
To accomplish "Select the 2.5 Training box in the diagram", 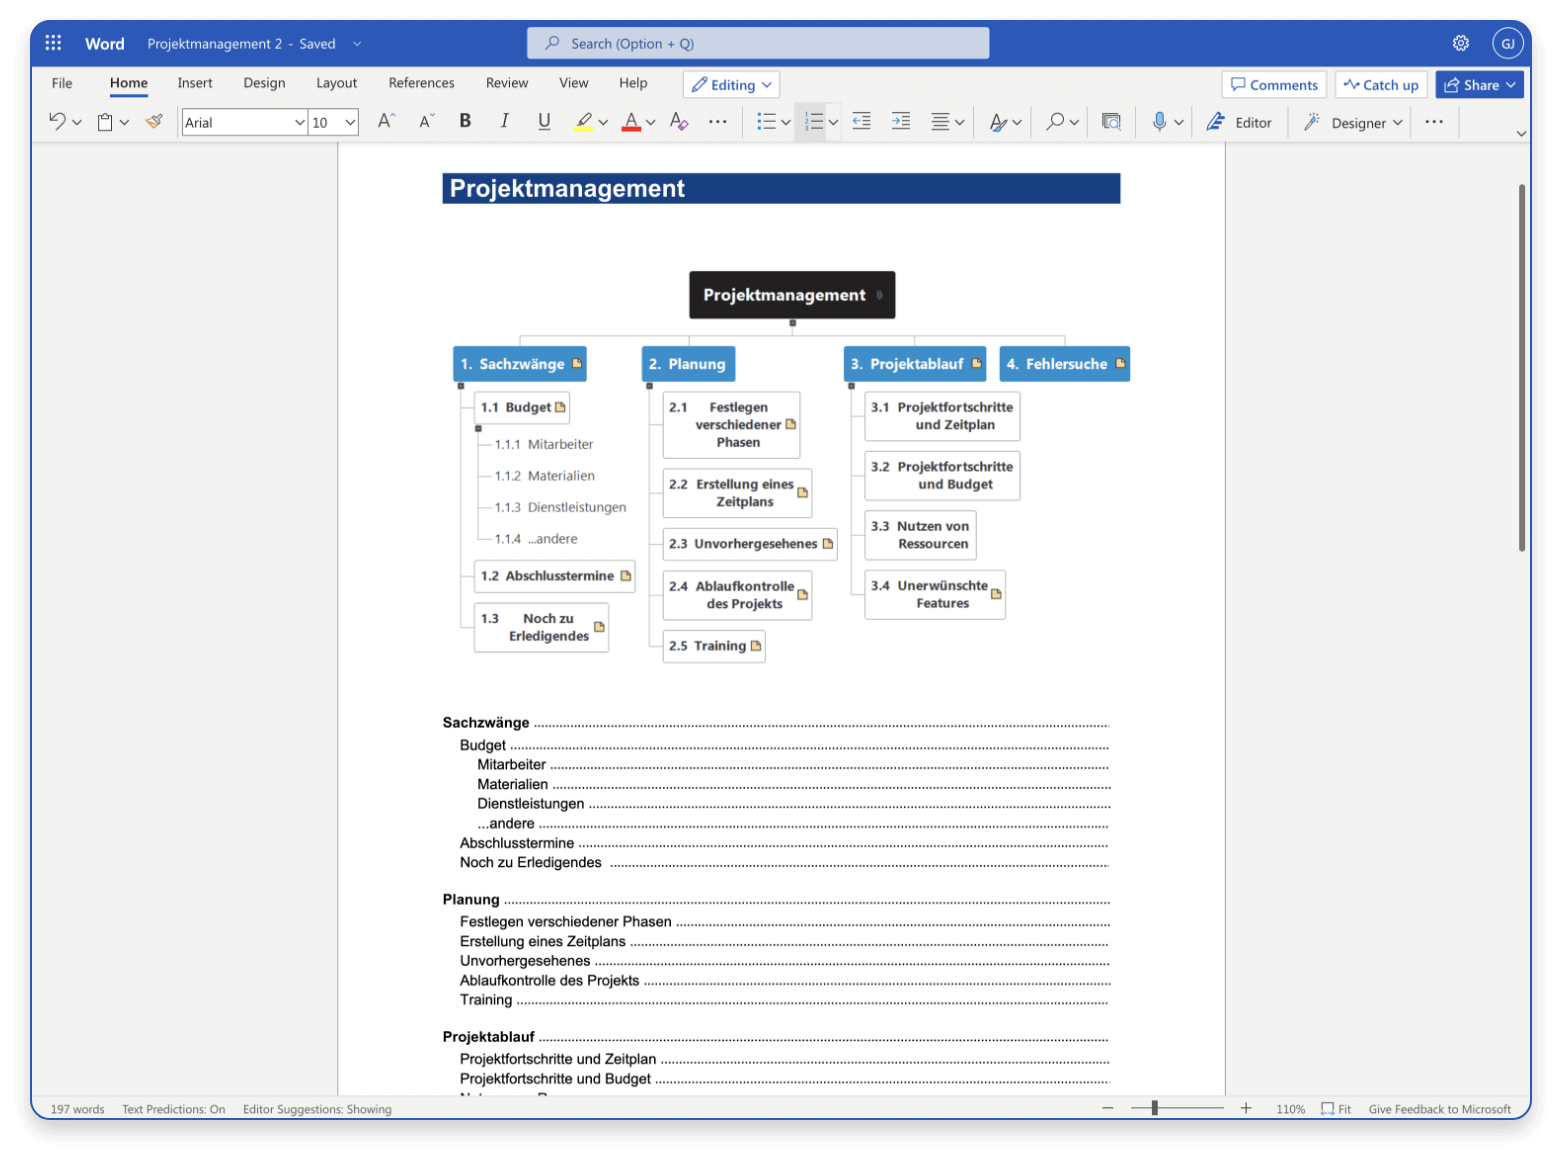I will tap(714, 646).
